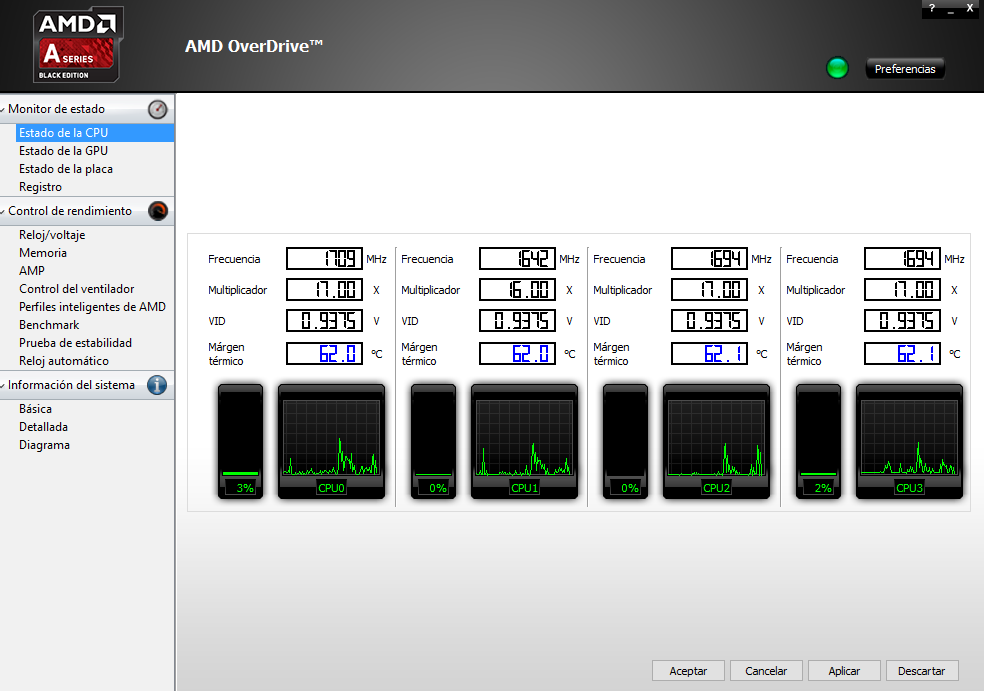984x691 pixels.
Task: Click the 1709 MHz frequency readout
Action: [324, 259]
